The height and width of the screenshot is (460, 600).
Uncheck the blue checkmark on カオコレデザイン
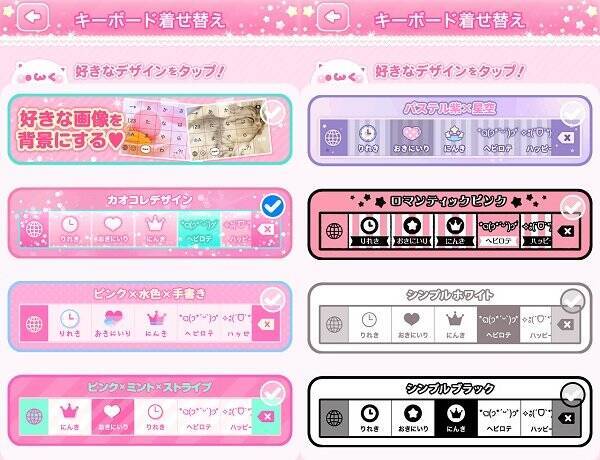point(273,206)
